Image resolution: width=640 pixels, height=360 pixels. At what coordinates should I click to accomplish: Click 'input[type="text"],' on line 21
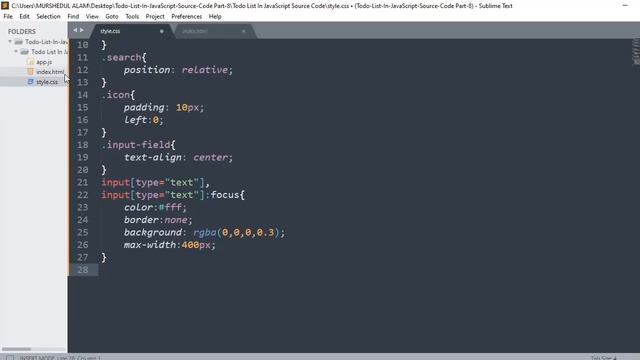pyautogui.click(x=156, y=182)
